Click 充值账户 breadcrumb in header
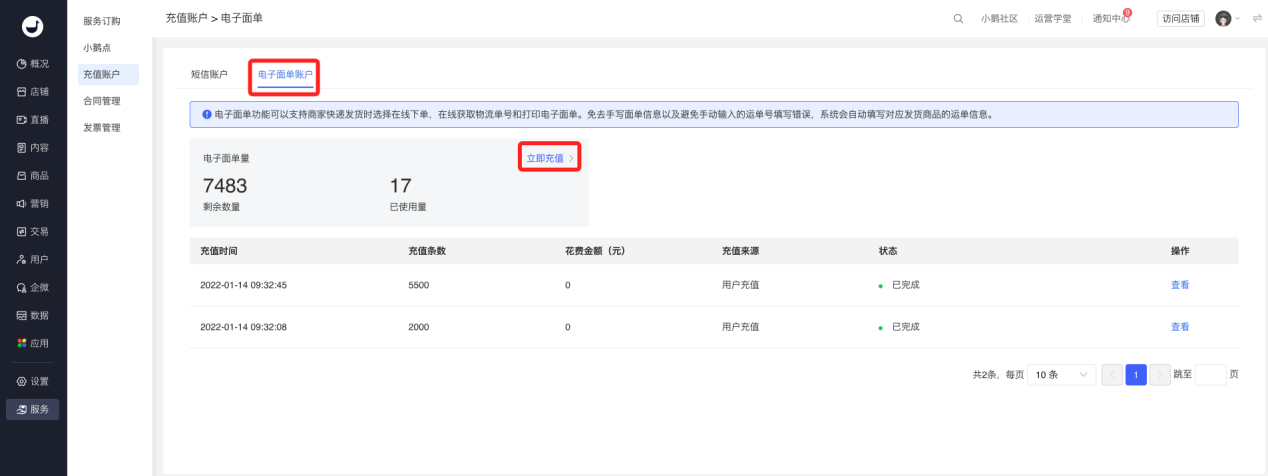1268x476 pixels. pyautogui.click(x=186, y=19)
